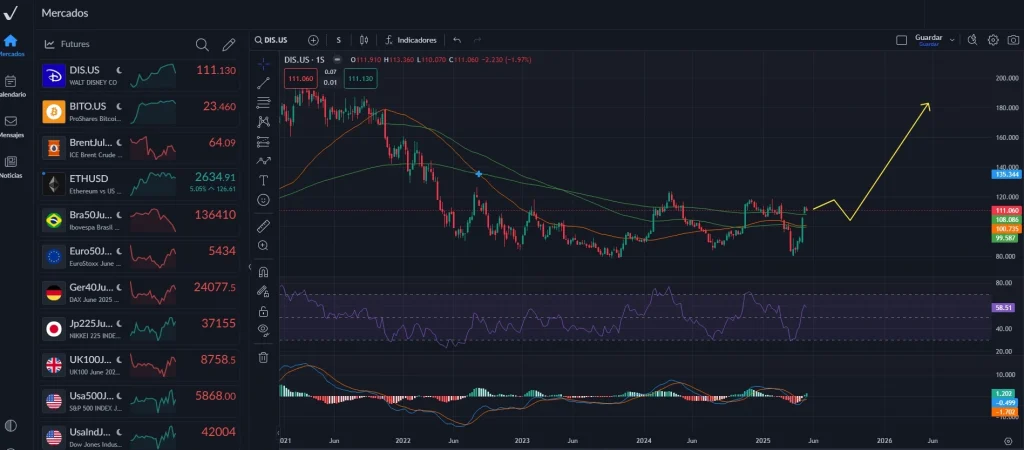
Task: Open the DIS.US symbol search
Action: pyautogui.click(x=271, y=40)
